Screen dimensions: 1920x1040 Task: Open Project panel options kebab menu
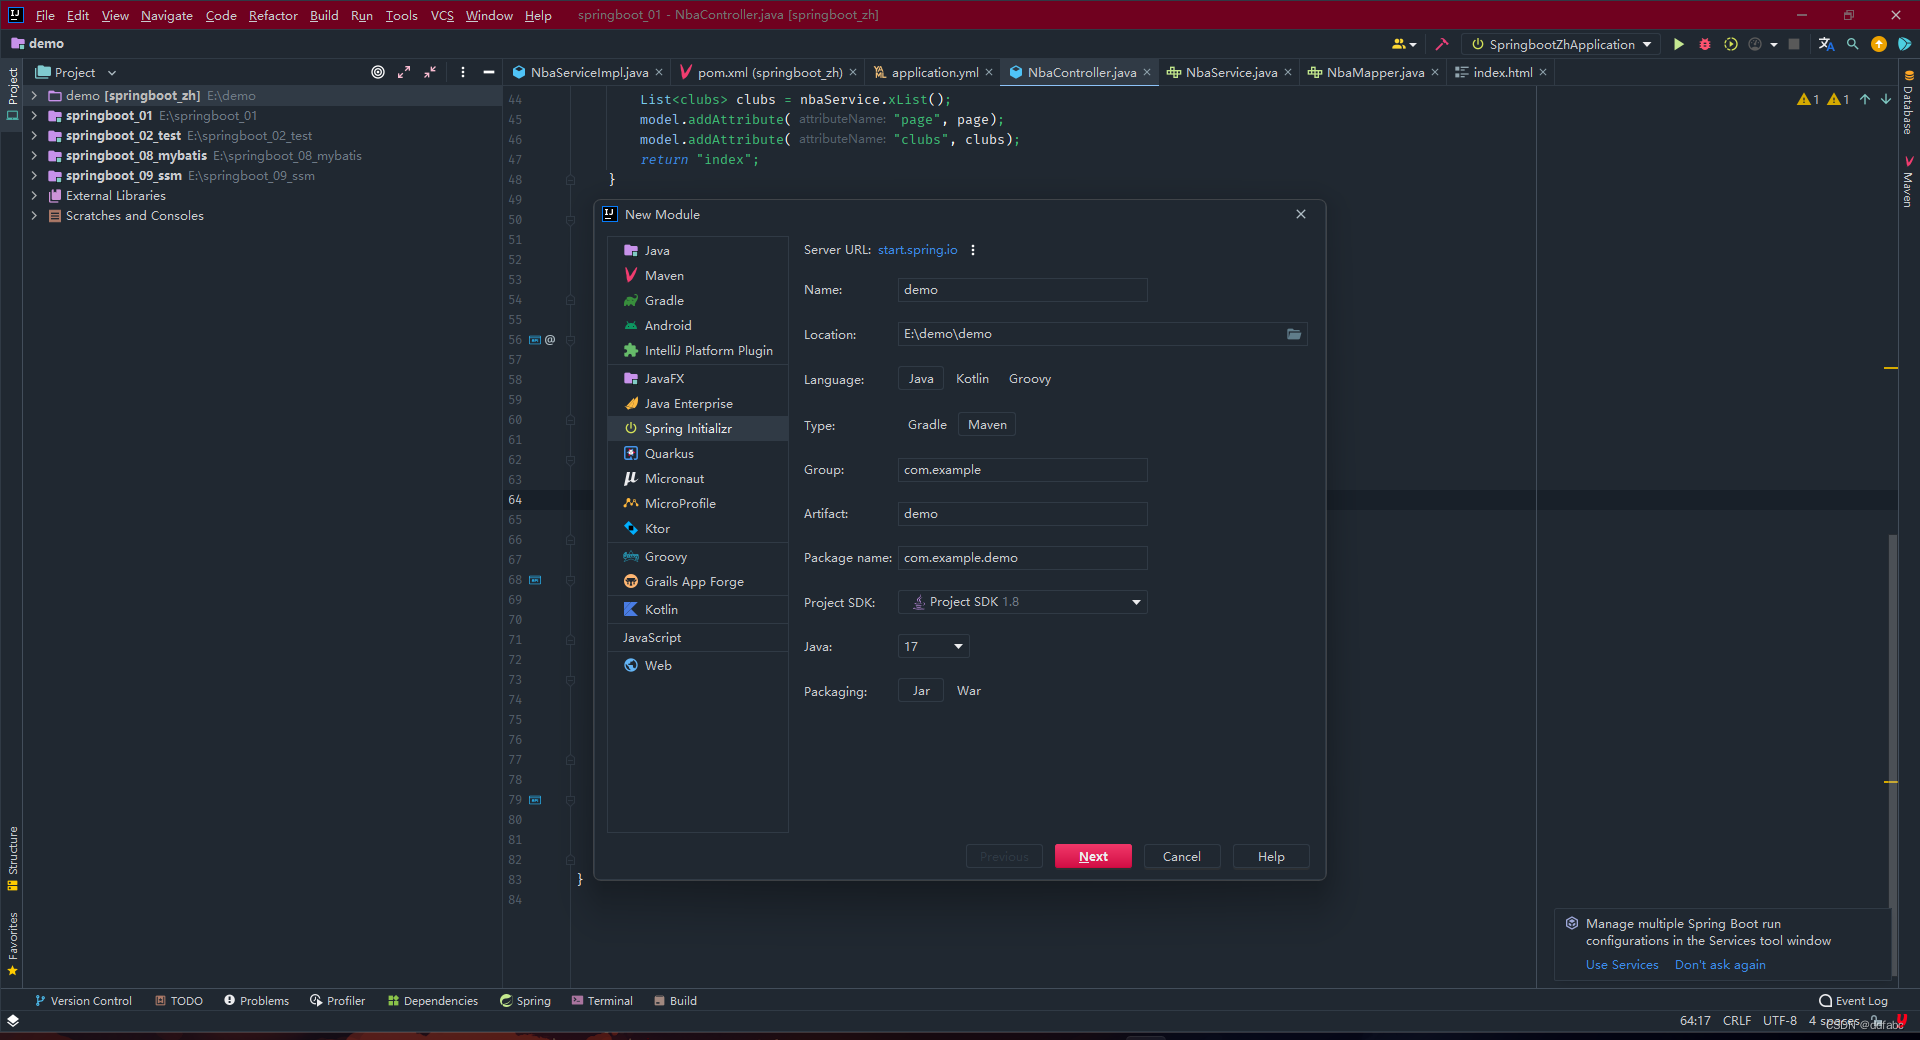[462, 72]
